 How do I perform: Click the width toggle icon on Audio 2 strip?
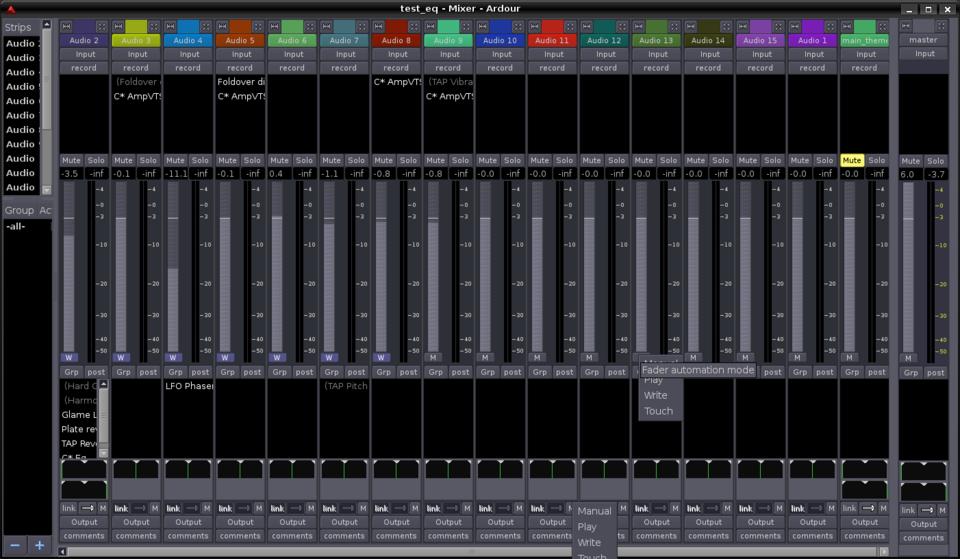point(66,26)
